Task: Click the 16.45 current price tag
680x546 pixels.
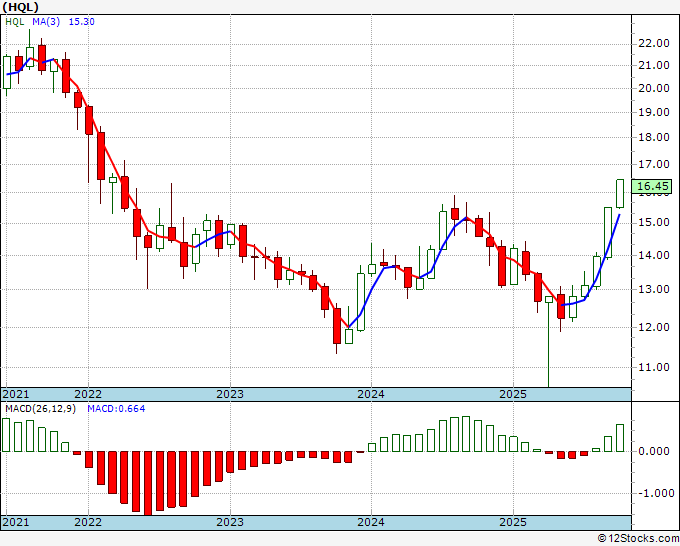Action: coord(652,186)
